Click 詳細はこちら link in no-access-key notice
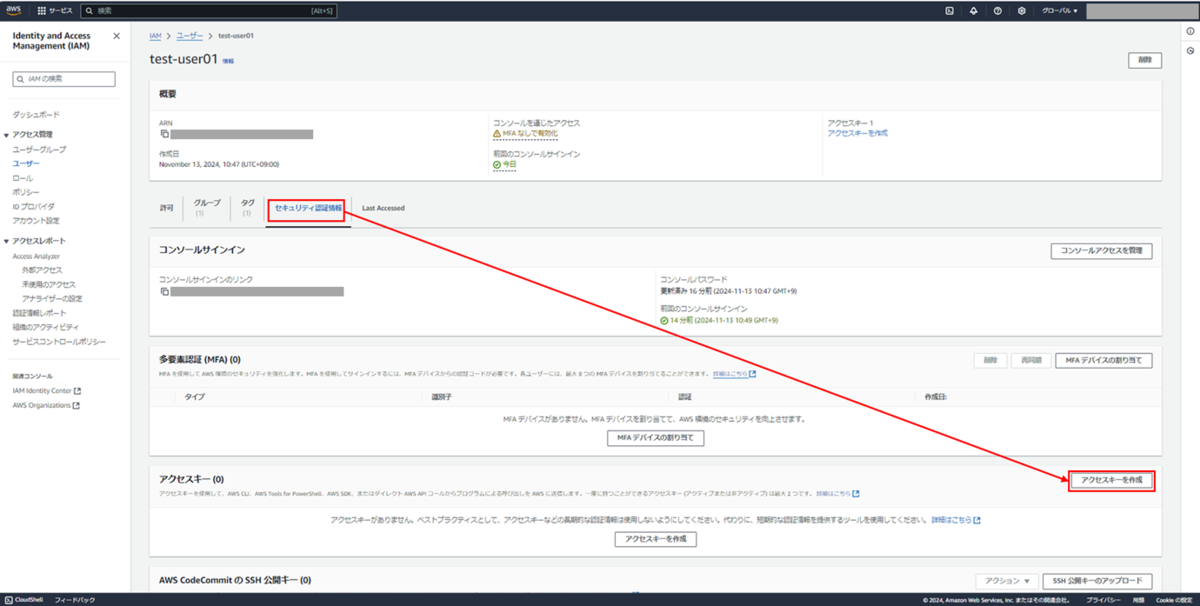The width and height of the screenshot is (1200, 606). tap(956, 520)
